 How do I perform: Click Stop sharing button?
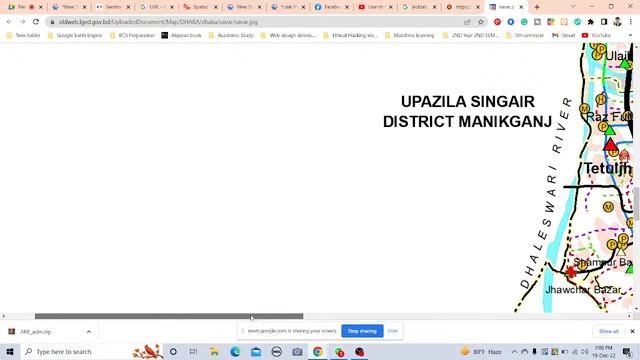(362, 331)
